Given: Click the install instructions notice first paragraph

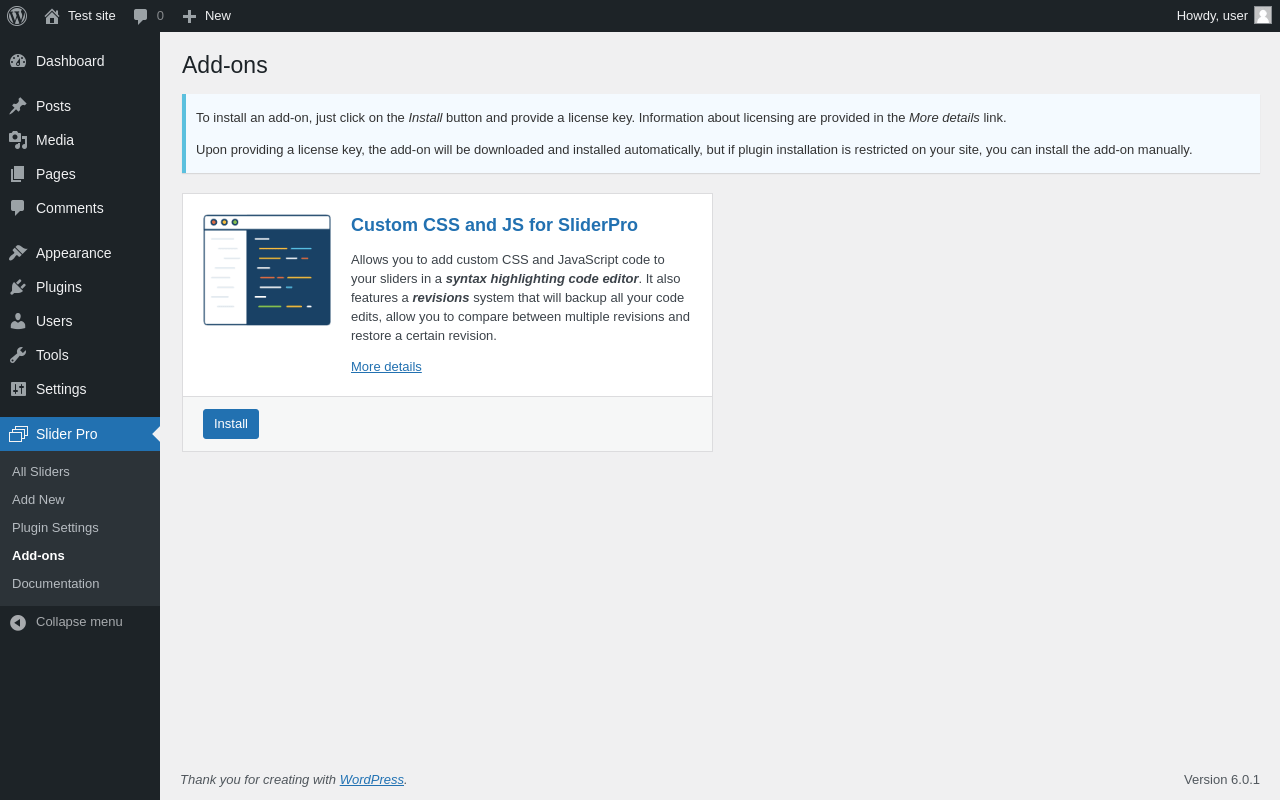Looking at the screenshot, I should point(601,117).
